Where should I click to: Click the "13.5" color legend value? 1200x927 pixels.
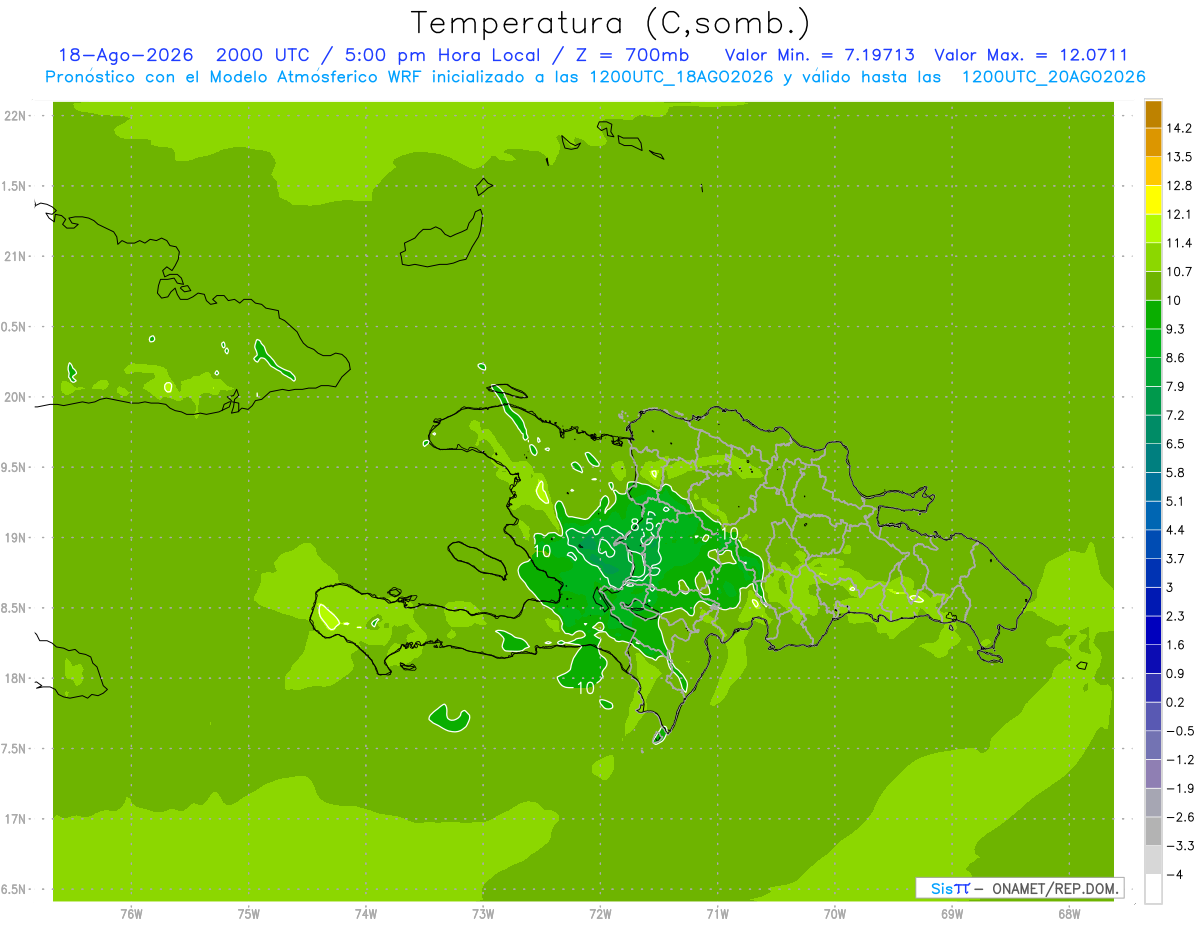point(1179,157)
